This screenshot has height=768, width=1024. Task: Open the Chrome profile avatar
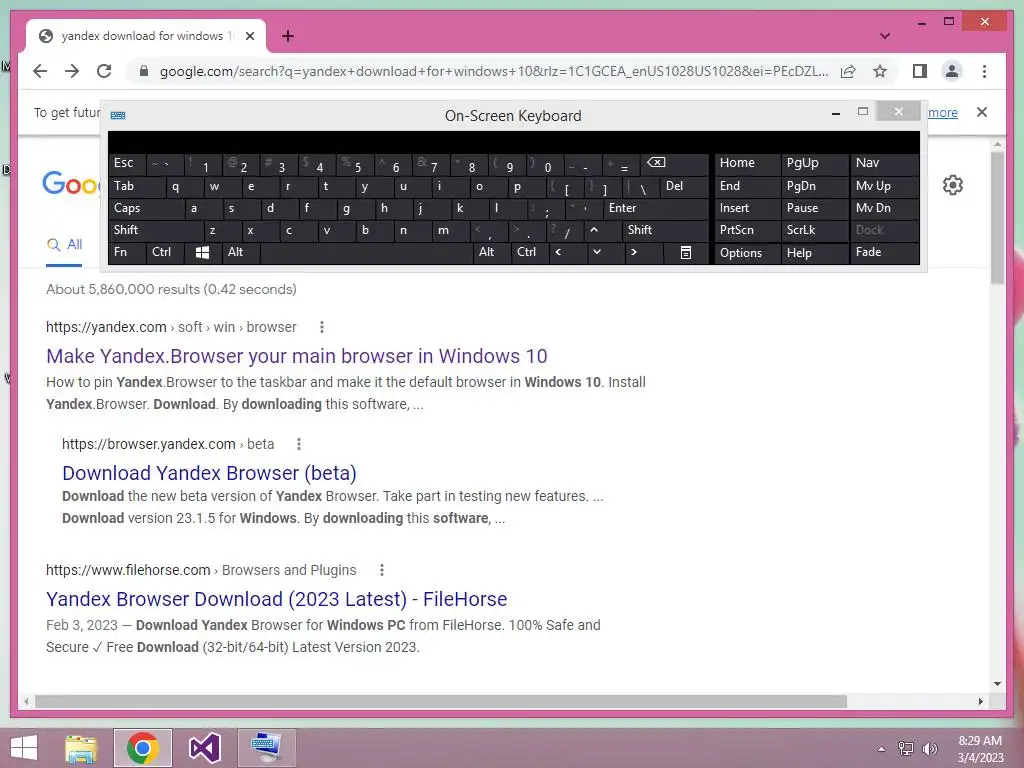pyautogui.click(x=952, y=71)
